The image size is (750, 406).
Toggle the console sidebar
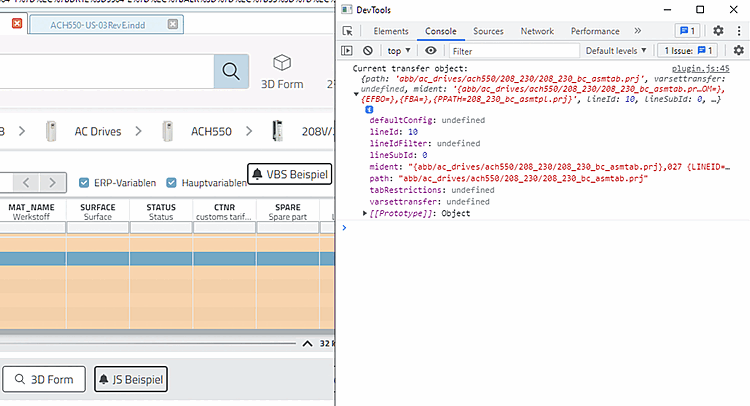click(347, 51)
